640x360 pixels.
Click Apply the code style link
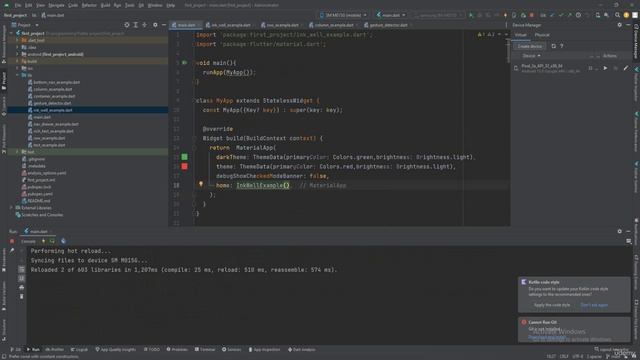[552, 305]
